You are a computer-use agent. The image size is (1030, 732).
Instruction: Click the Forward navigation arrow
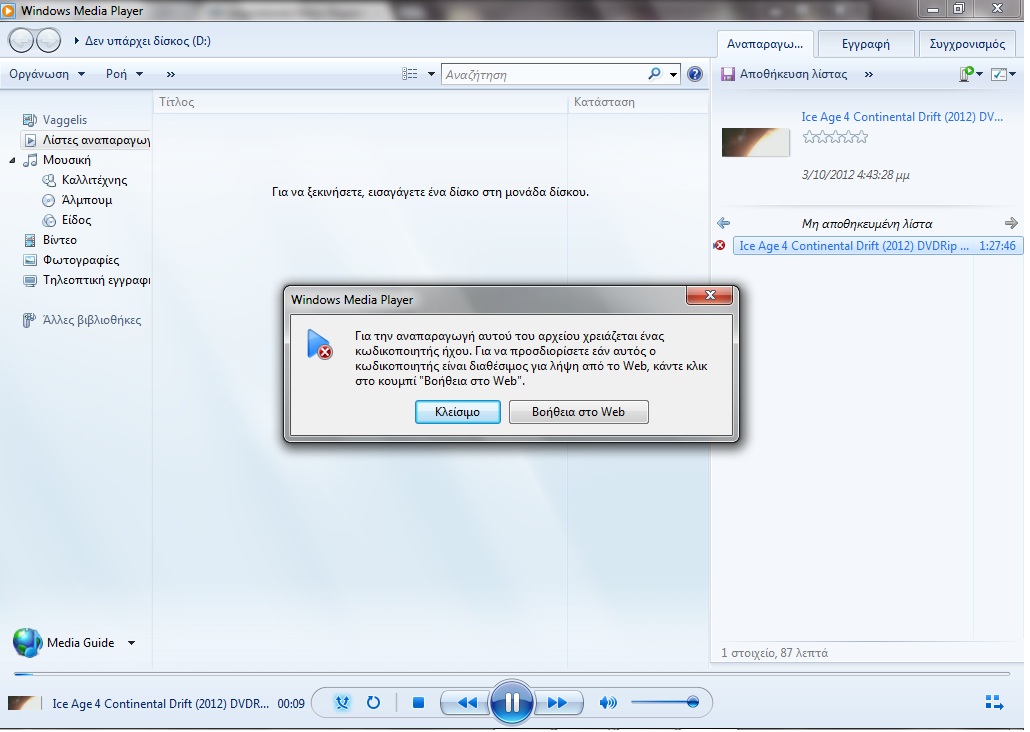tap(49, 41)
